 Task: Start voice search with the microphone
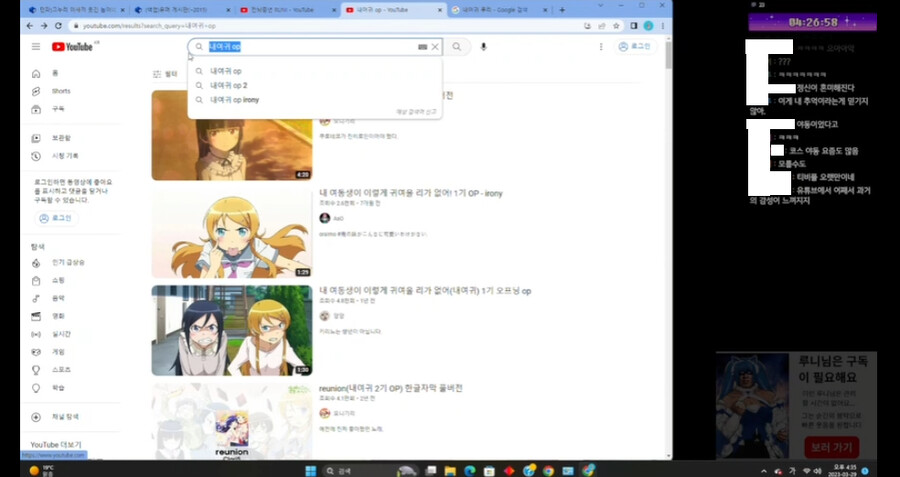[x=483, y=47]
